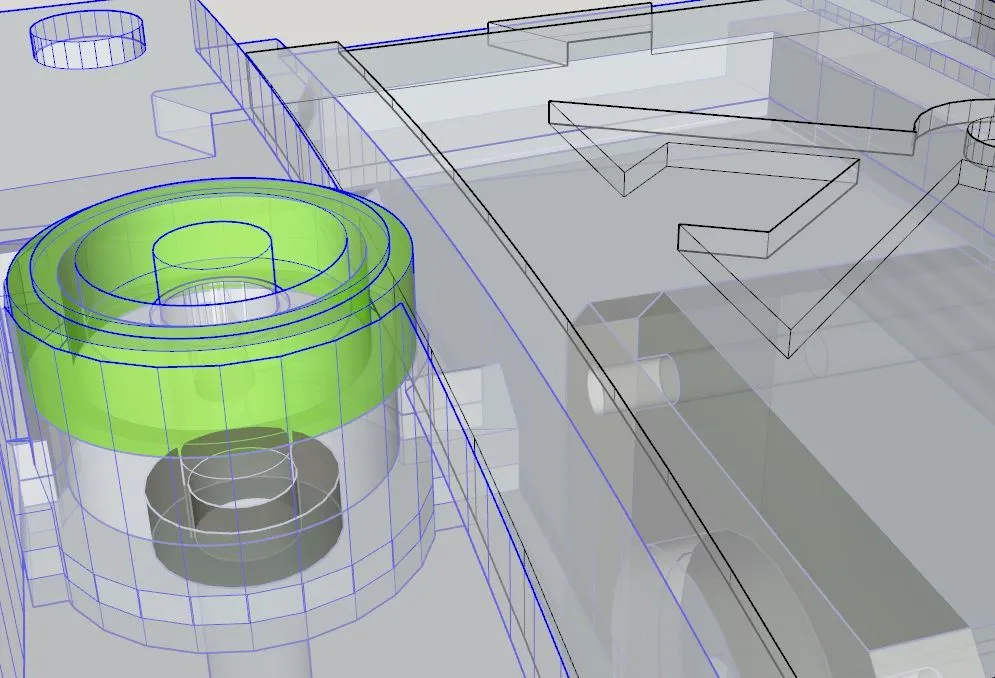Click the small horizontal pin cylinder
995x678 pixels.
point(633,385)
